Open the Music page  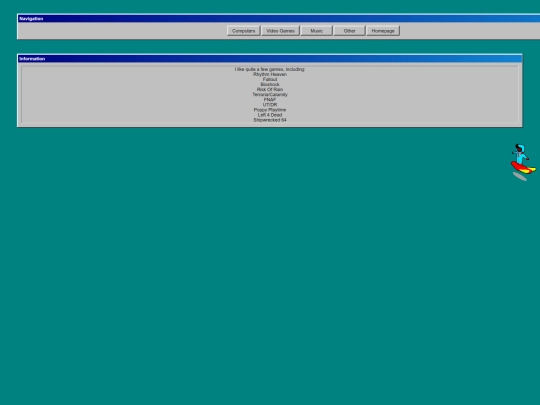(316, 31)
